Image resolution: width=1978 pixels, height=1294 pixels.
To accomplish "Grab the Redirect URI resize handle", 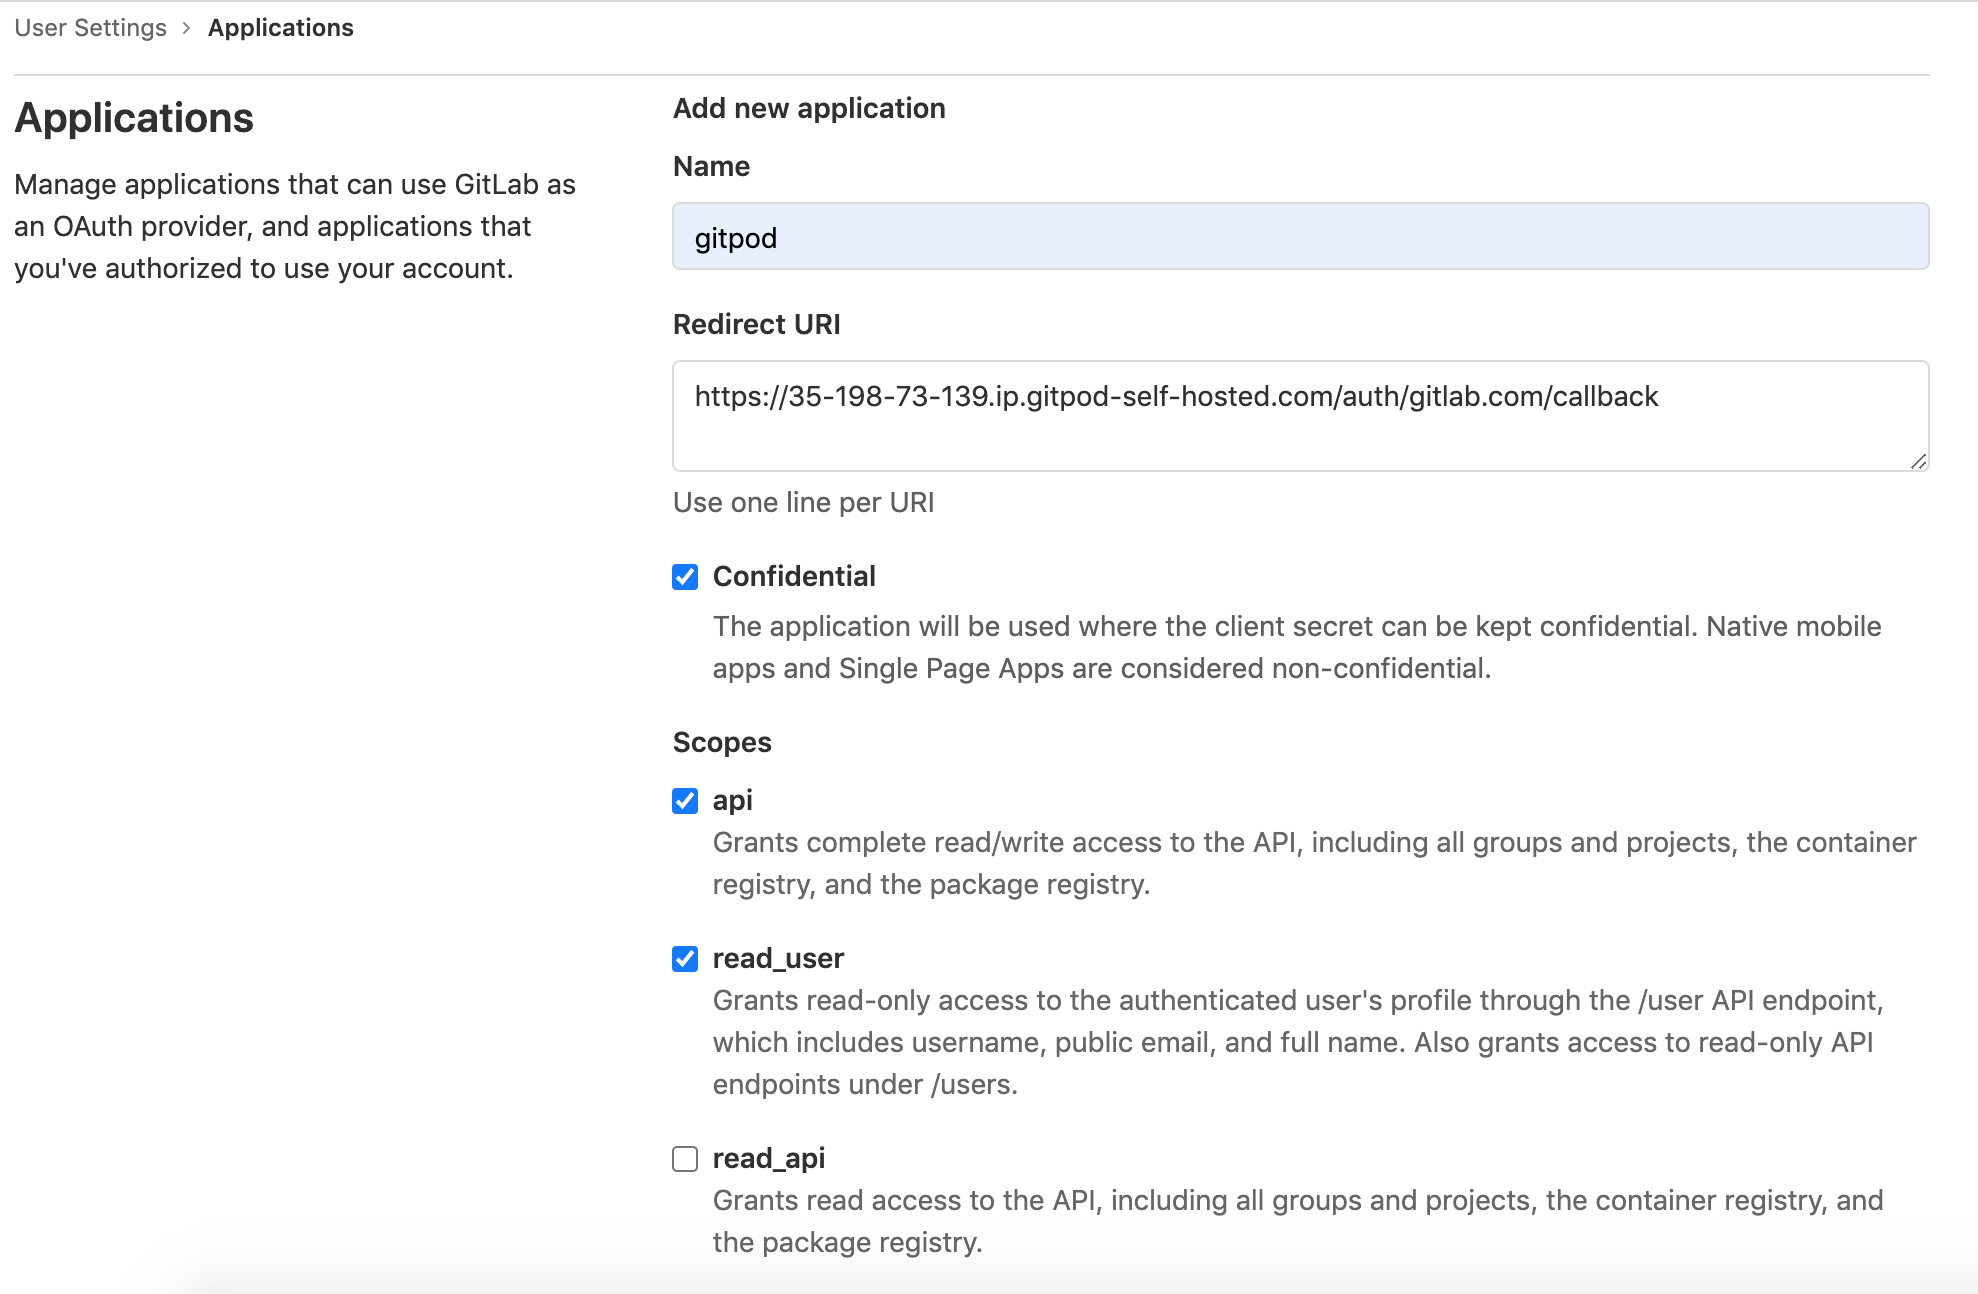I will coord(1918,461).
